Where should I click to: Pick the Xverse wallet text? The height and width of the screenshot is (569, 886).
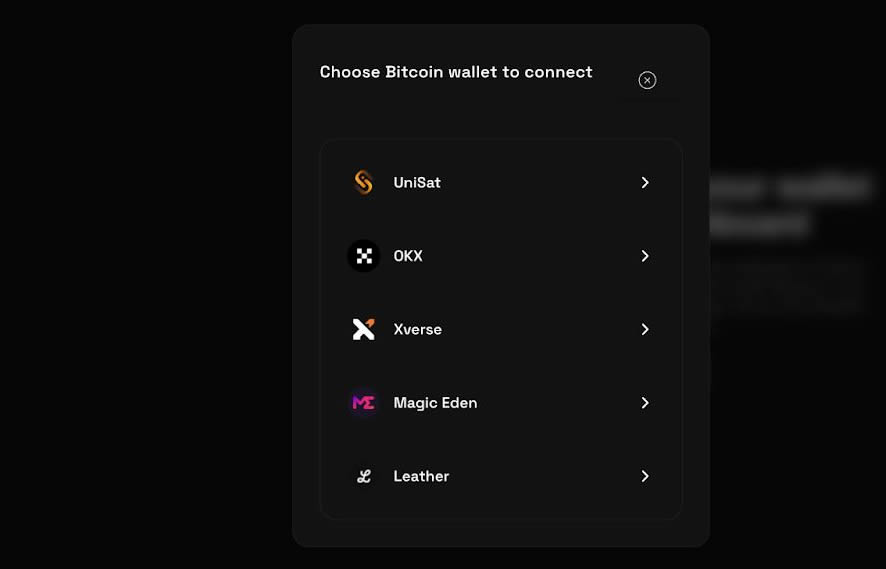point(417,329)
